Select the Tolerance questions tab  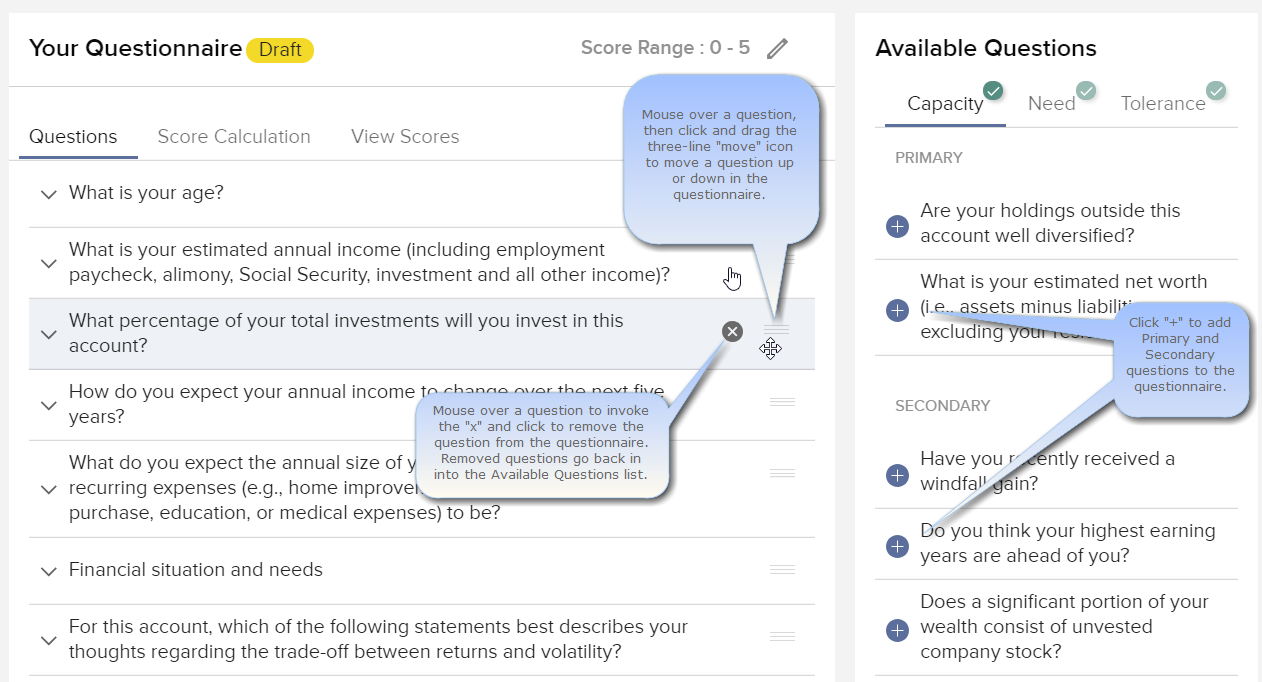coord(1163,103)
